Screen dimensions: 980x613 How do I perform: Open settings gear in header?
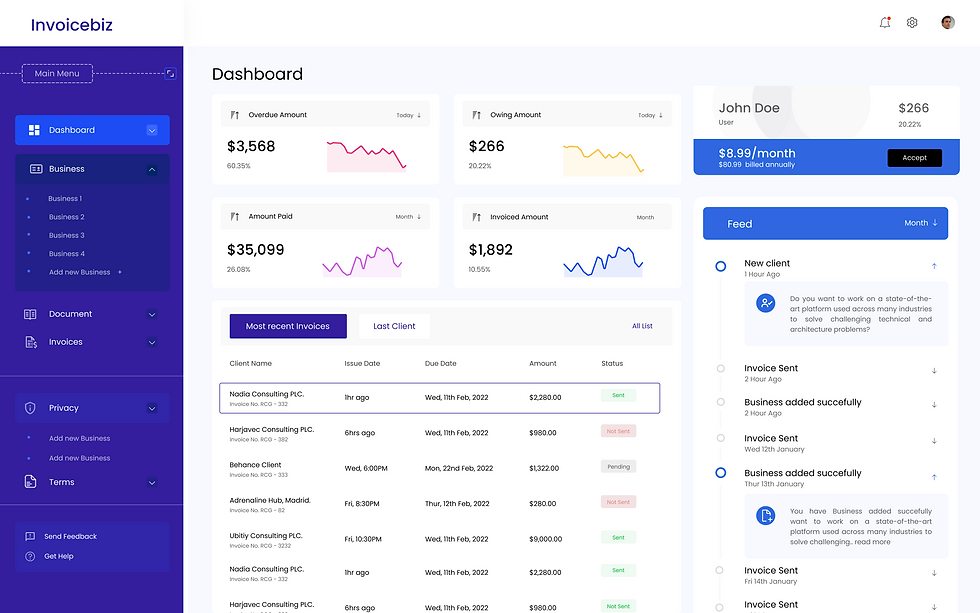point(912,22)
